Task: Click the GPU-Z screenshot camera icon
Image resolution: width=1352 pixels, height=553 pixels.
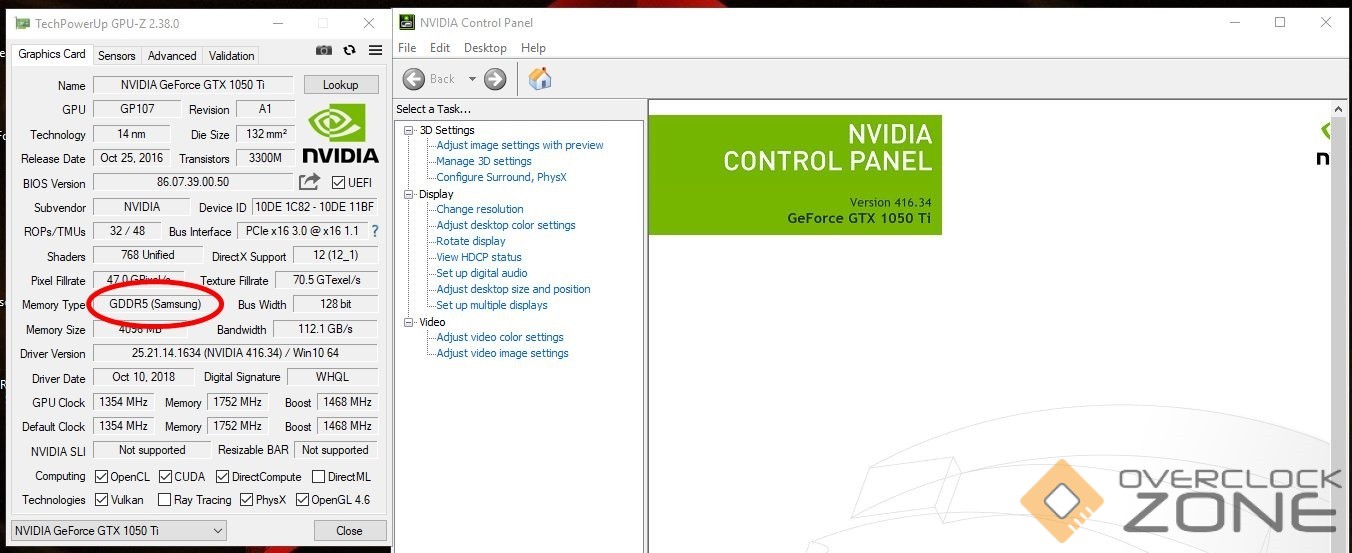Action: click(x=324, y=50)
